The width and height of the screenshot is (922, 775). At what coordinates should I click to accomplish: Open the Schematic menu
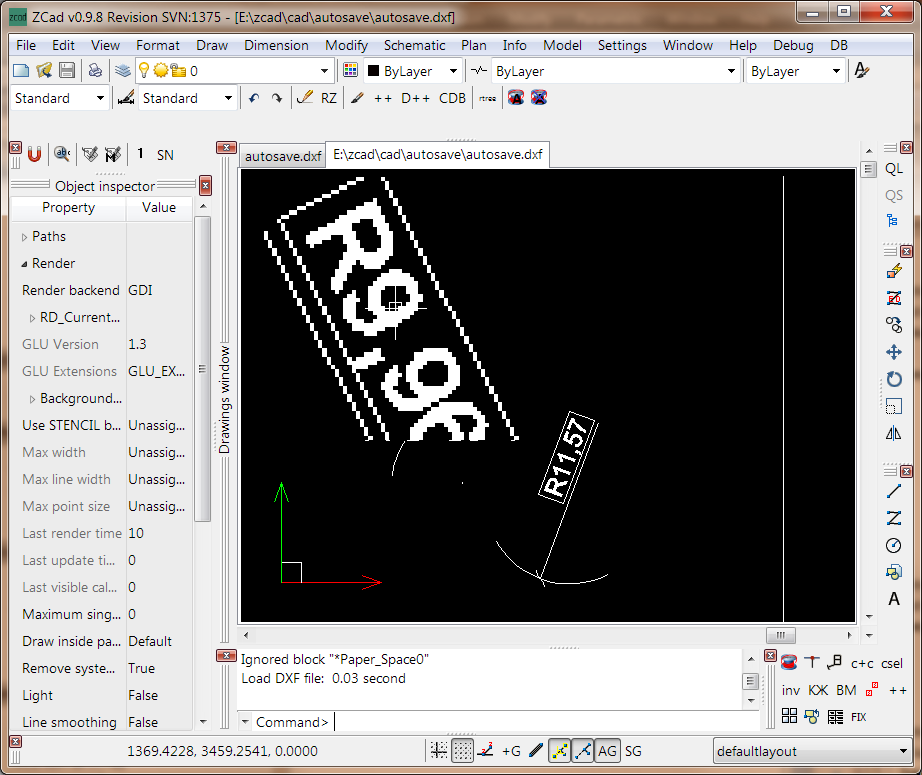tap(414, 45)
